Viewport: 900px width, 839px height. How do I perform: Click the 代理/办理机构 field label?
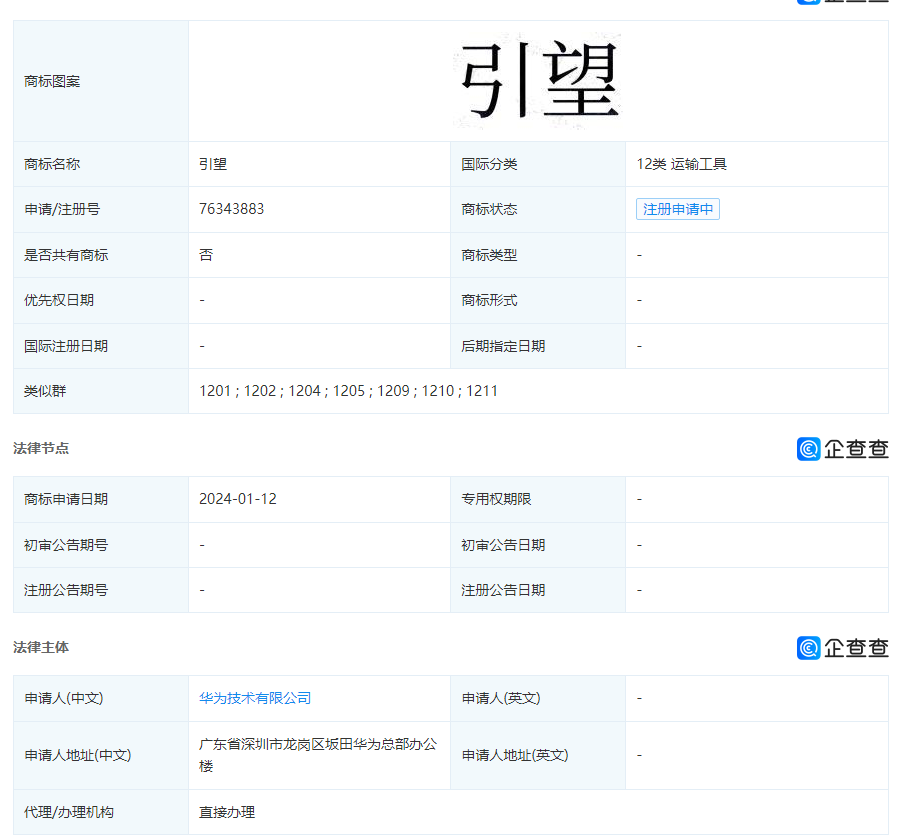69,812
